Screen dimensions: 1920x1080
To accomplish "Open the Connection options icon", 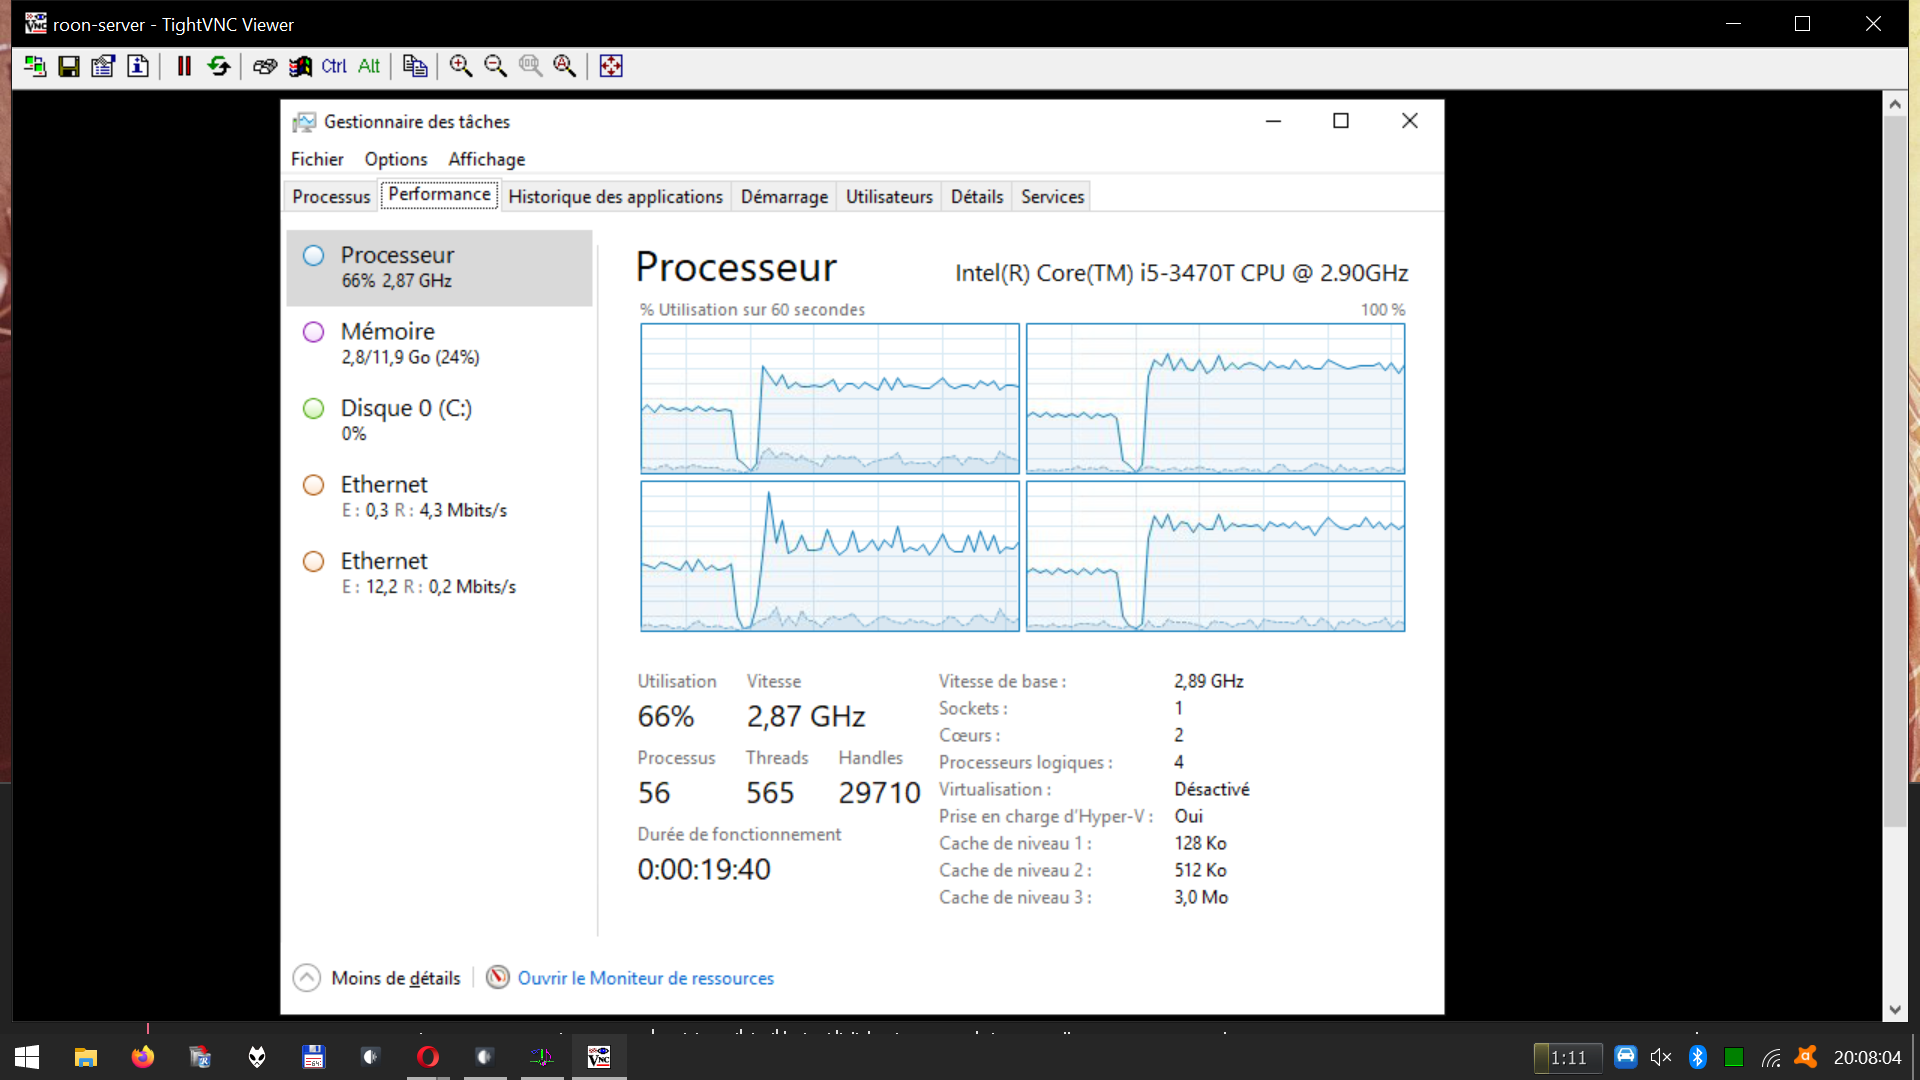I will click(103, 66).
